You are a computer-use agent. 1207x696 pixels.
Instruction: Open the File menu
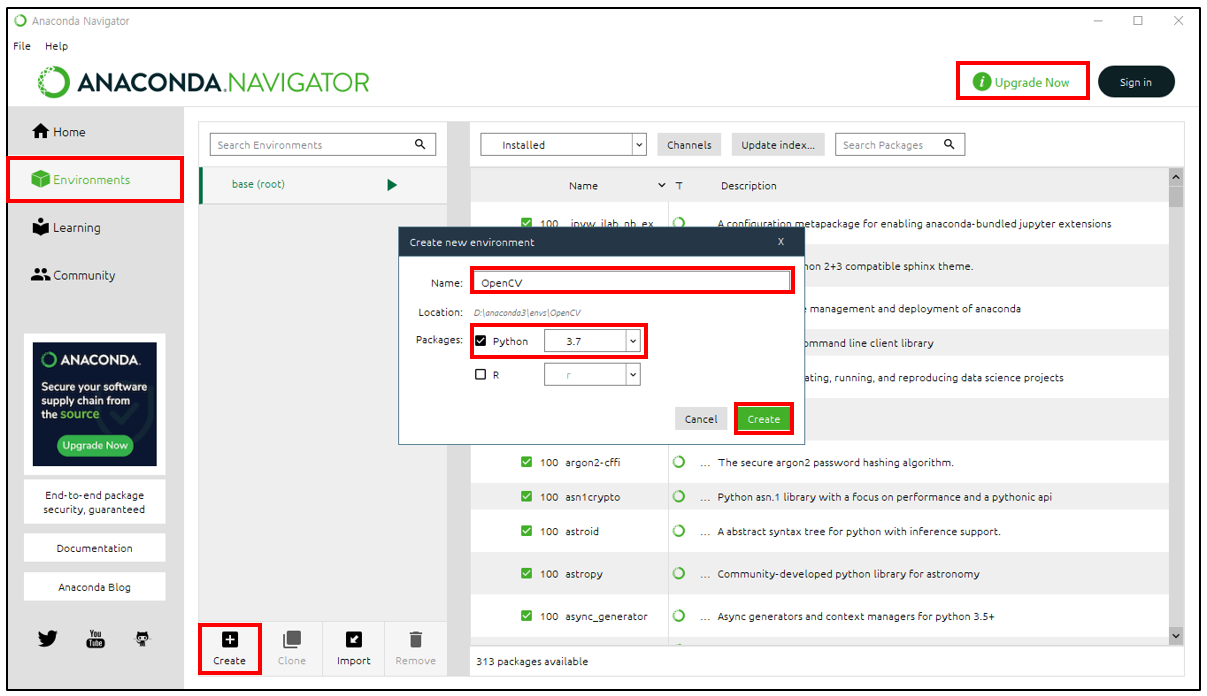pyautogui.click(x=22, y=46)
